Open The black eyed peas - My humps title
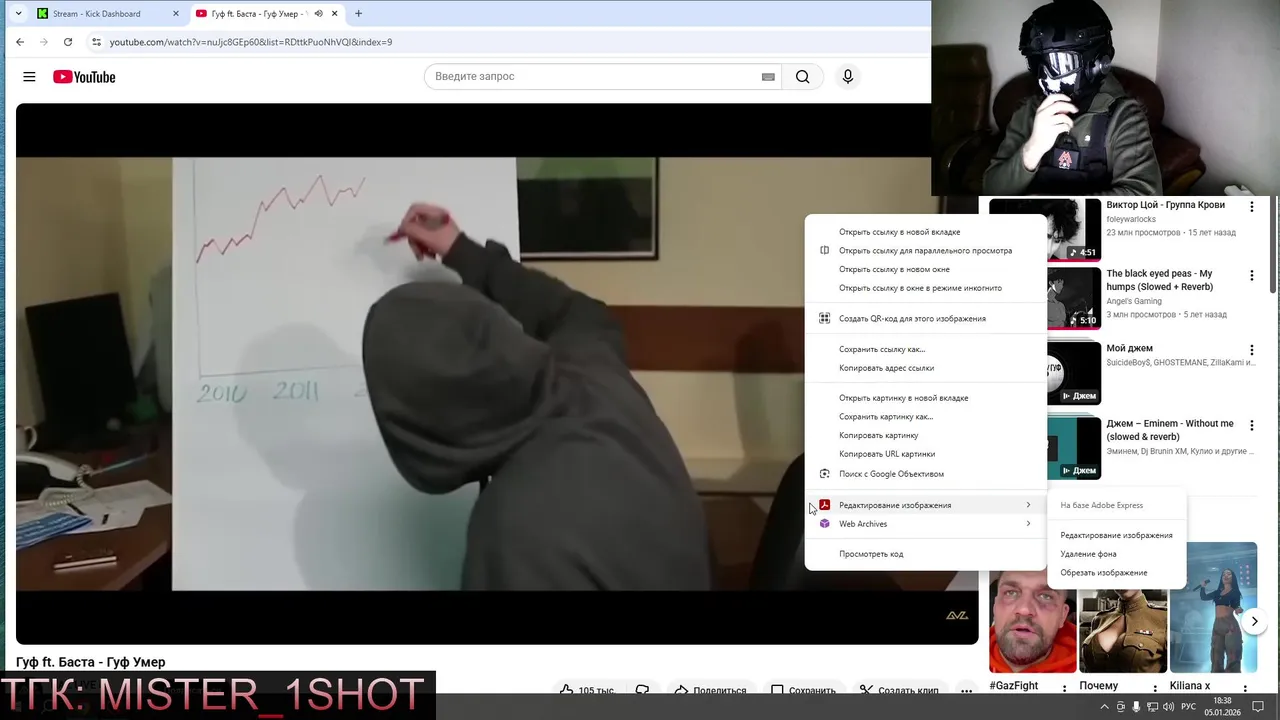The image size is (1280, 720). tap(1160, 280)
